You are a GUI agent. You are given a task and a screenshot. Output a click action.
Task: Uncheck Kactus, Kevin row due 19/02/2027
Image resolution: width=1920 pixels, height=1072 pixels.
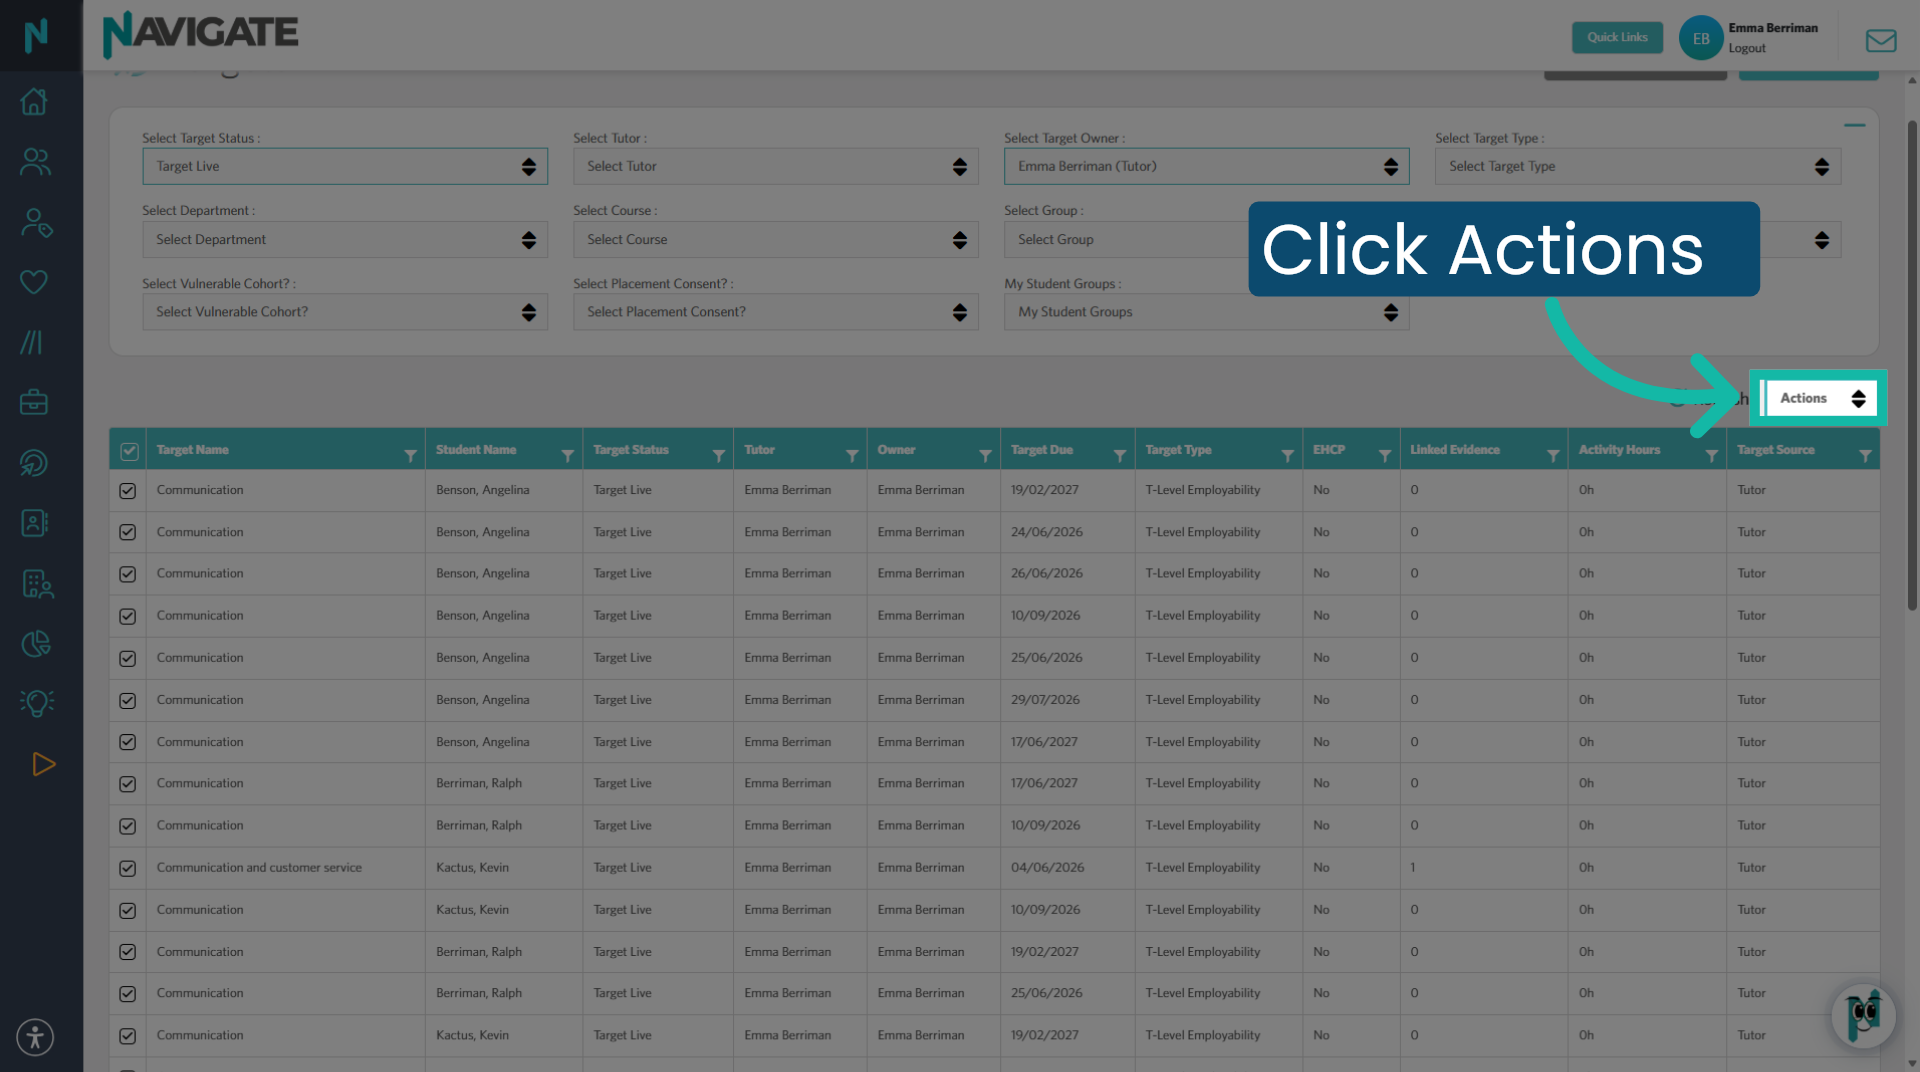[x=127, y=1036]
